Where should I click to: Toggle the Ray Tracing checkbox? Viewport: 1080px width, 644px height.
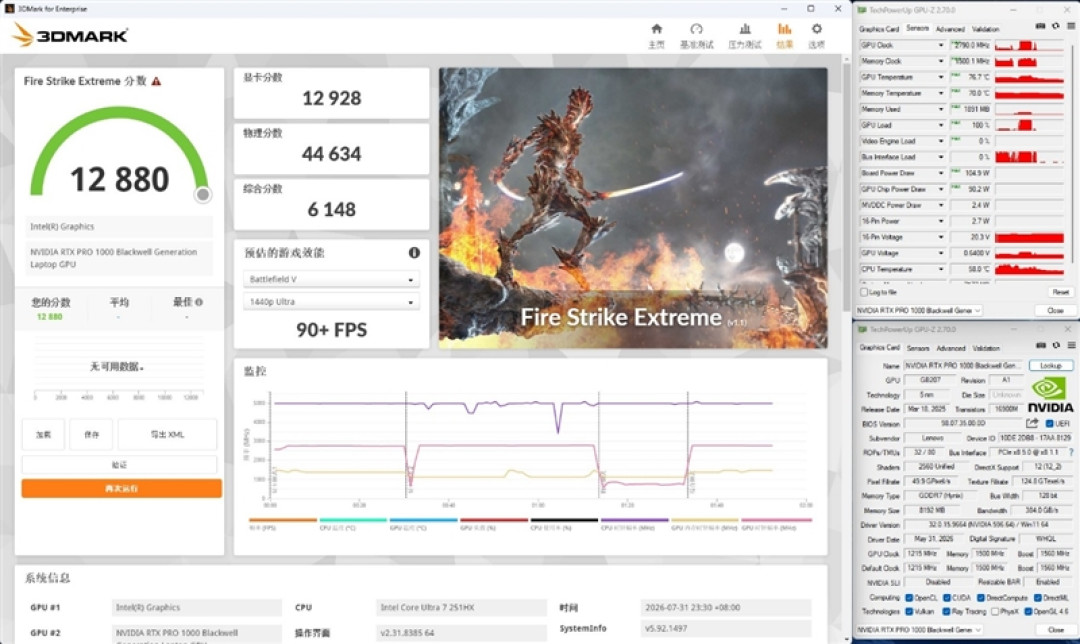point(947,612)
